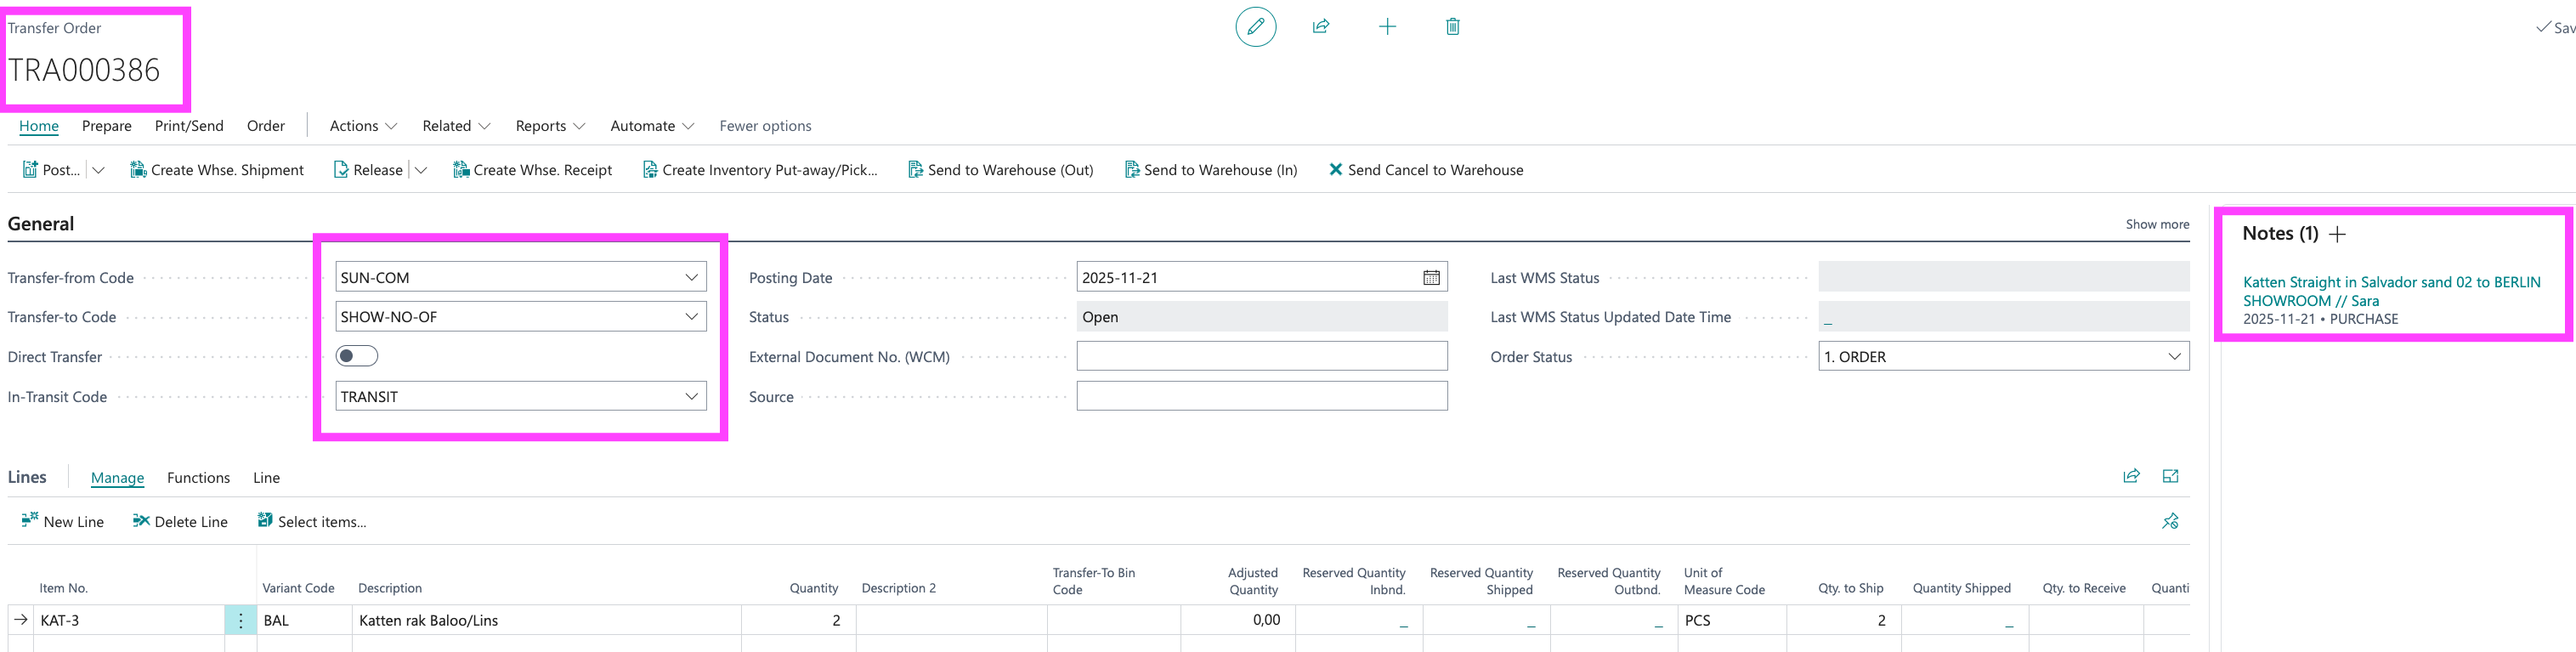Expand Lines section to full view icon
Screen dimensions: 2576x652
click(x=2170, y=477)
